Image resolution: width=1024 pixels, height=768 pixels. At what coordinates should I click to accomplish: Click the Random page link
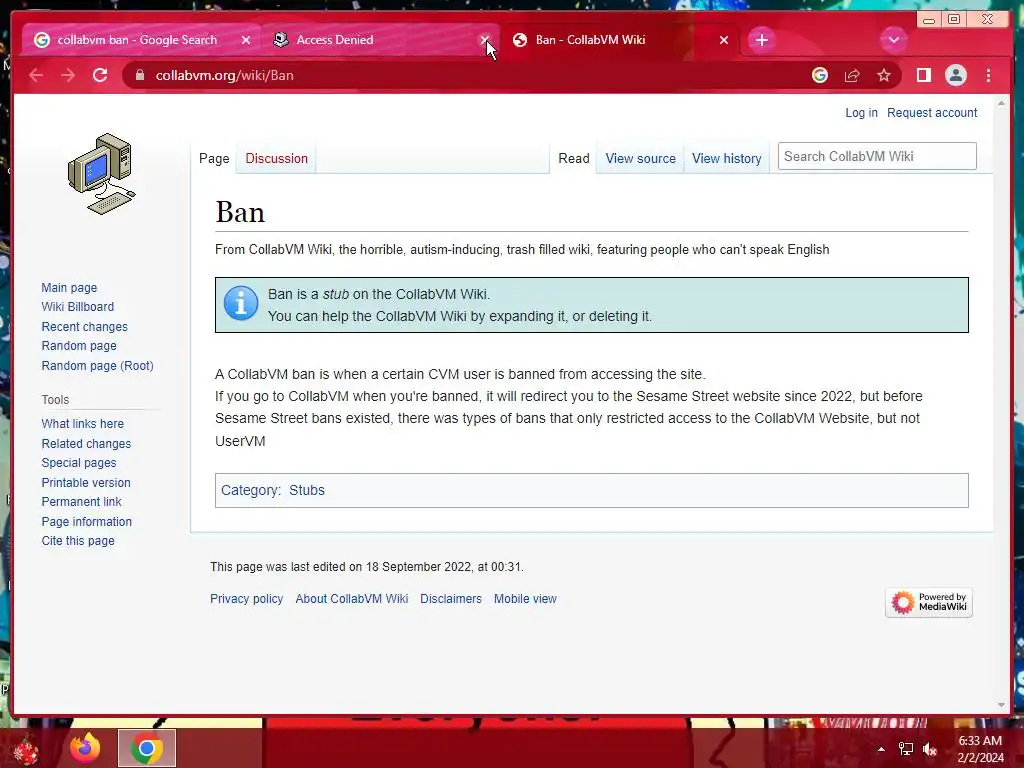click(x=79, y=345)
